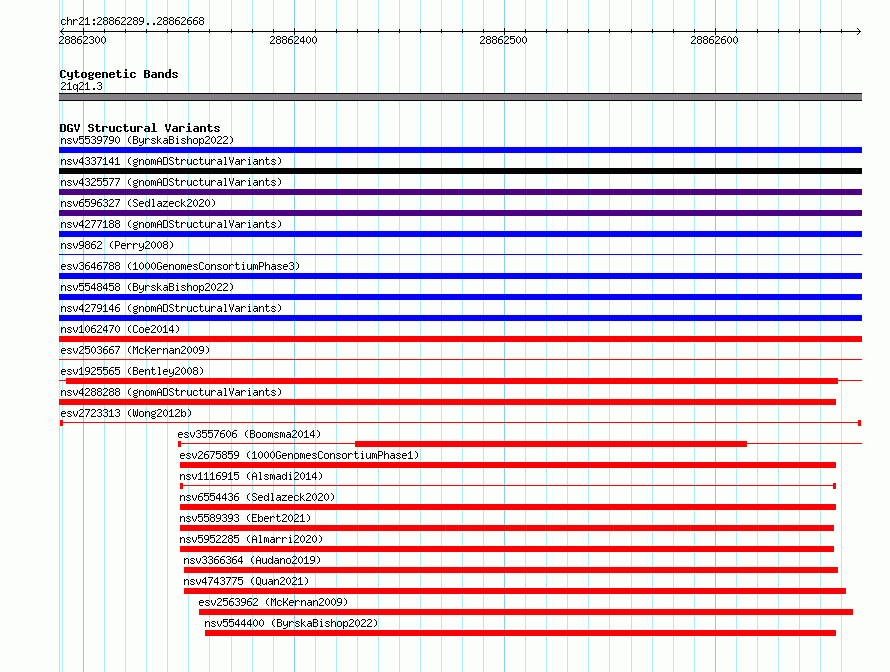890x672 pixels.
Task: Click the thin red line under nsv1116915
Action: pyautogui.click(x=508, y=486)
